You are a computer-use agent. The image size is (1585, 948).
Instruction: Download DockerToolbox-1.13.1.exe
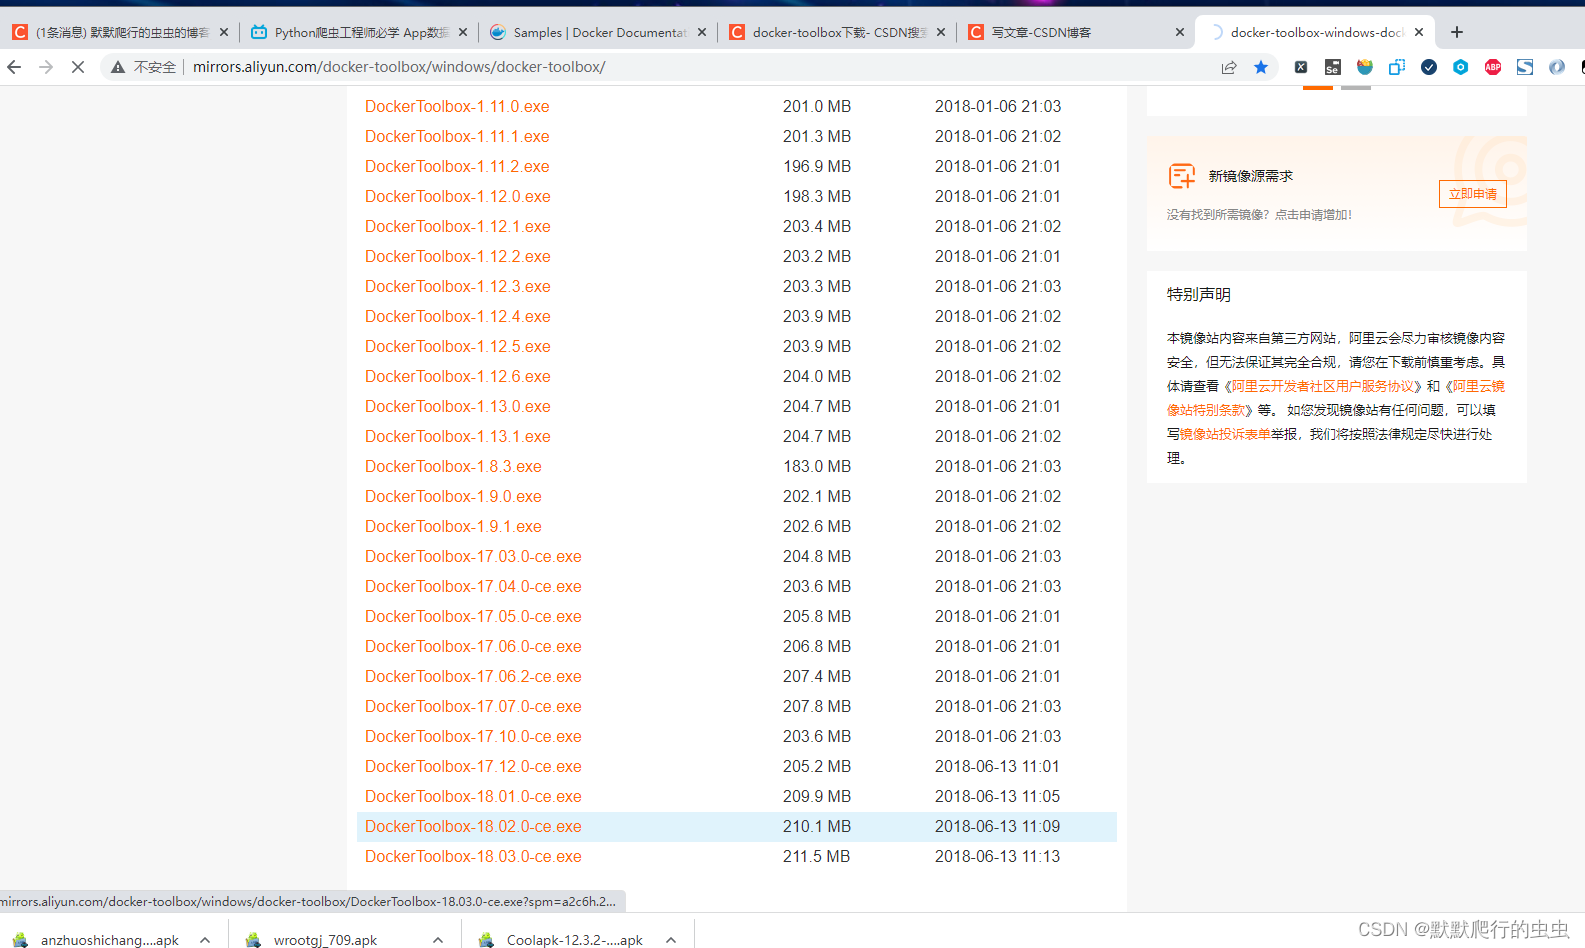458,436
